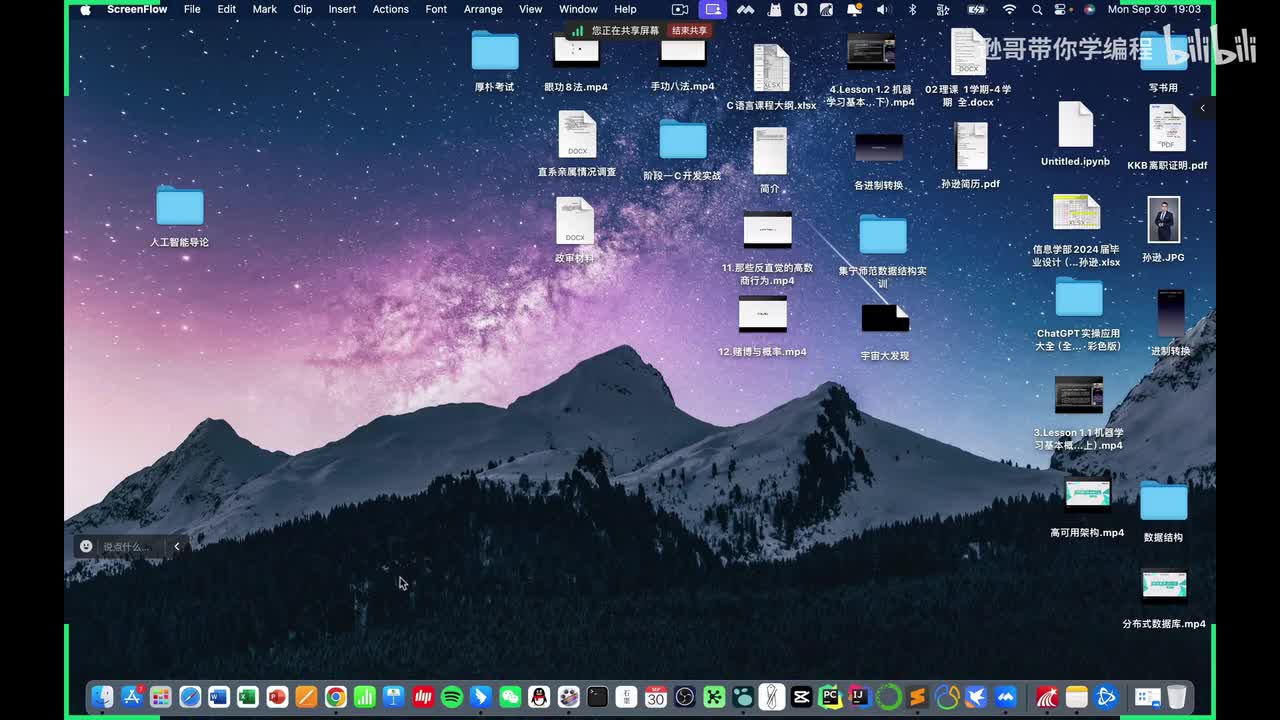
Task: Open WeChat from the Dock
Action: [x=510, y=697]
